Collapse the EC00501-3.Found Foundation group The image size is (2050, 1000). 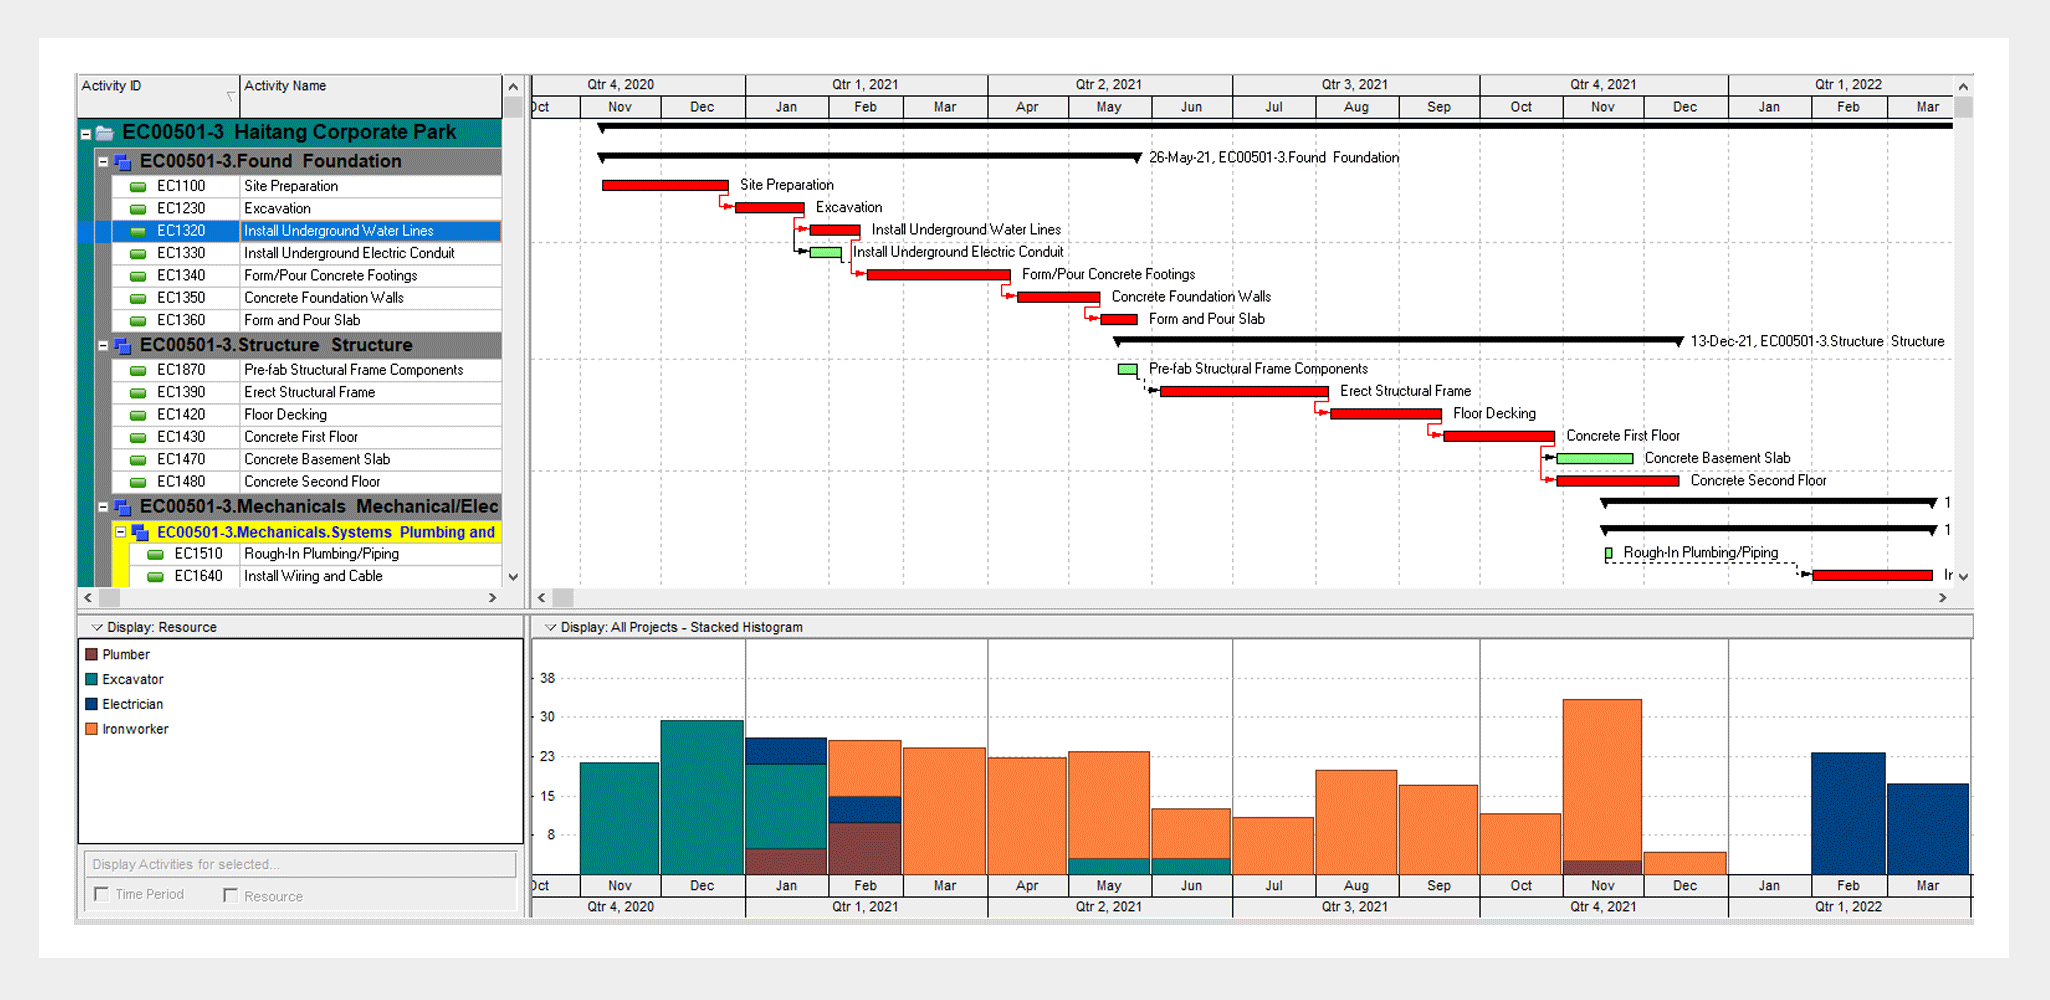point(103,161)
